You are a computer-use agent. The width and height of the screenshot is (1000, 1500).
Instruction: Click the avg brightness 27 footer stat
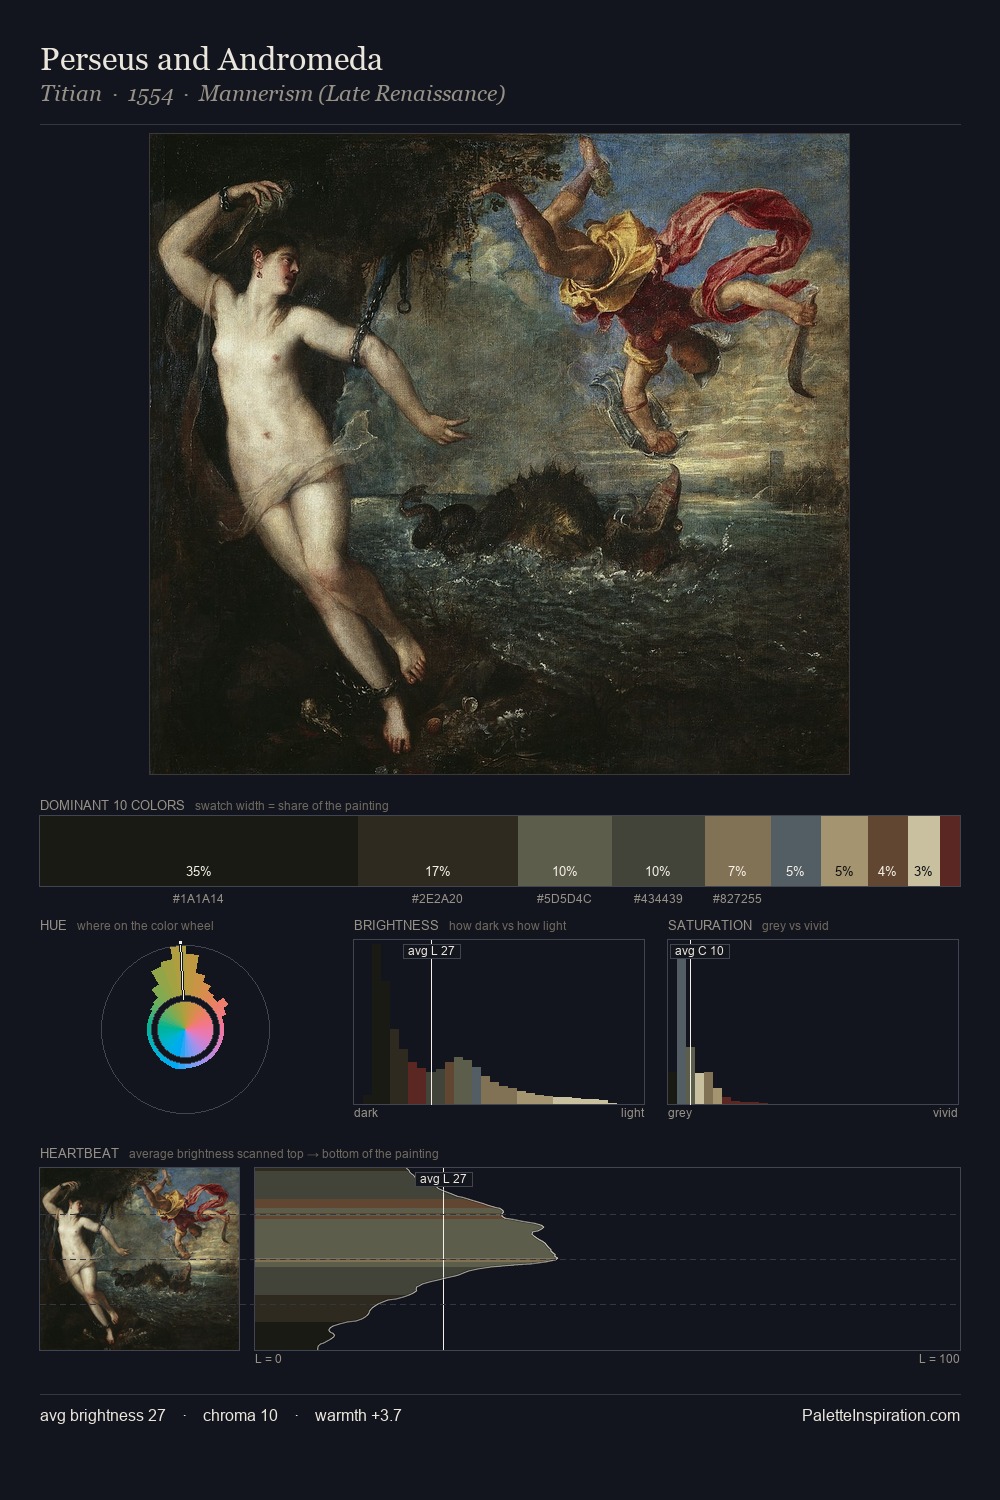[x=102, y=1415]
